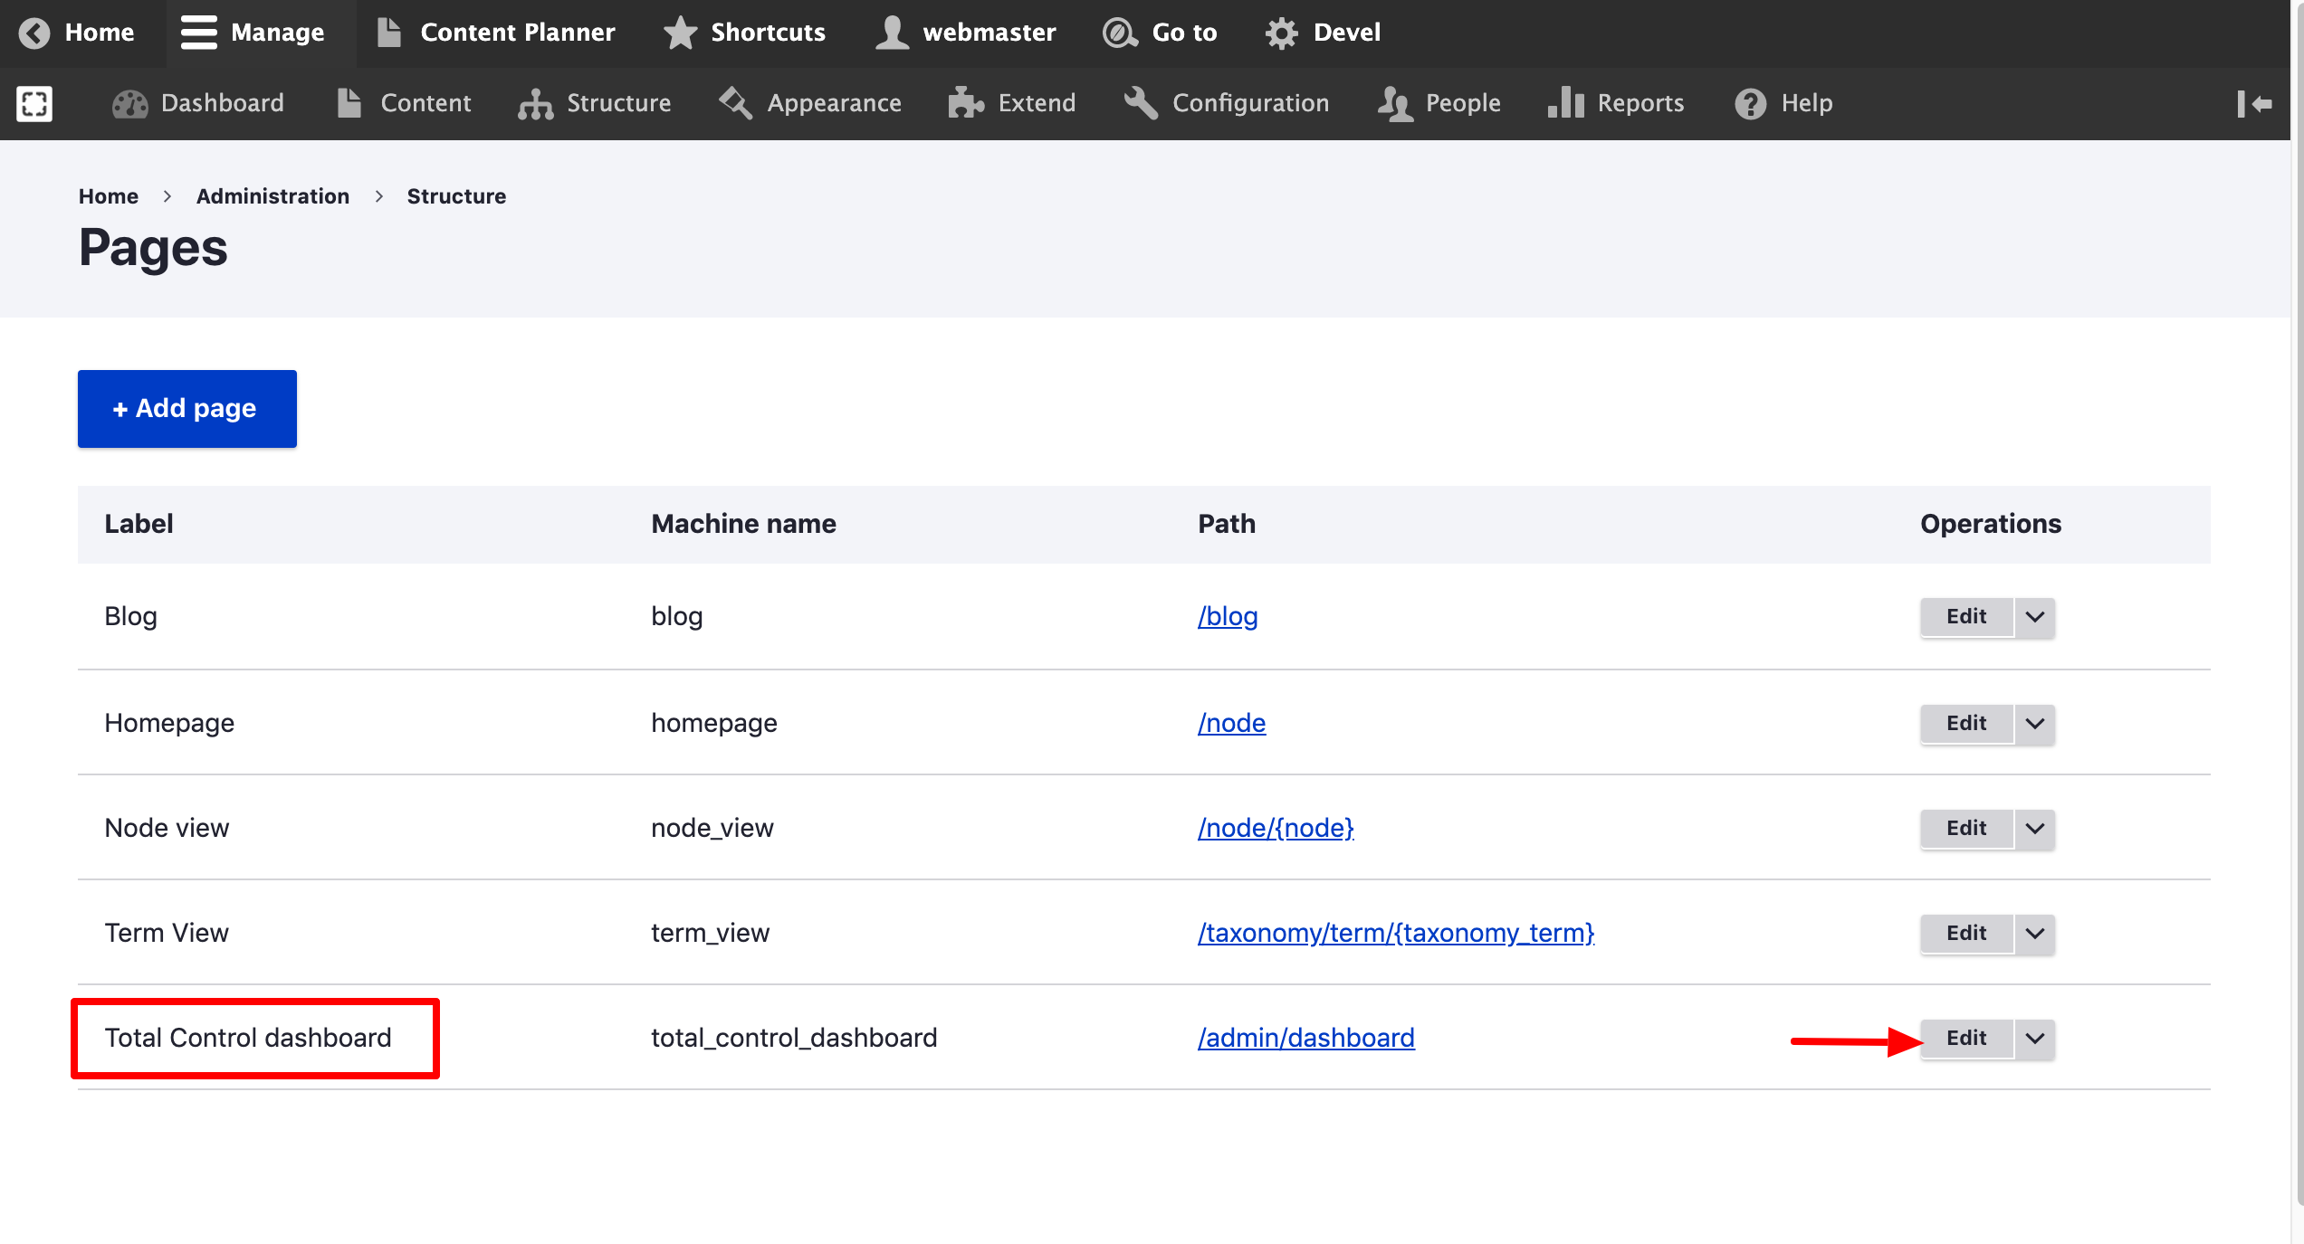Click the Add page button
2304x1244 pixels.
coord(187,408)
